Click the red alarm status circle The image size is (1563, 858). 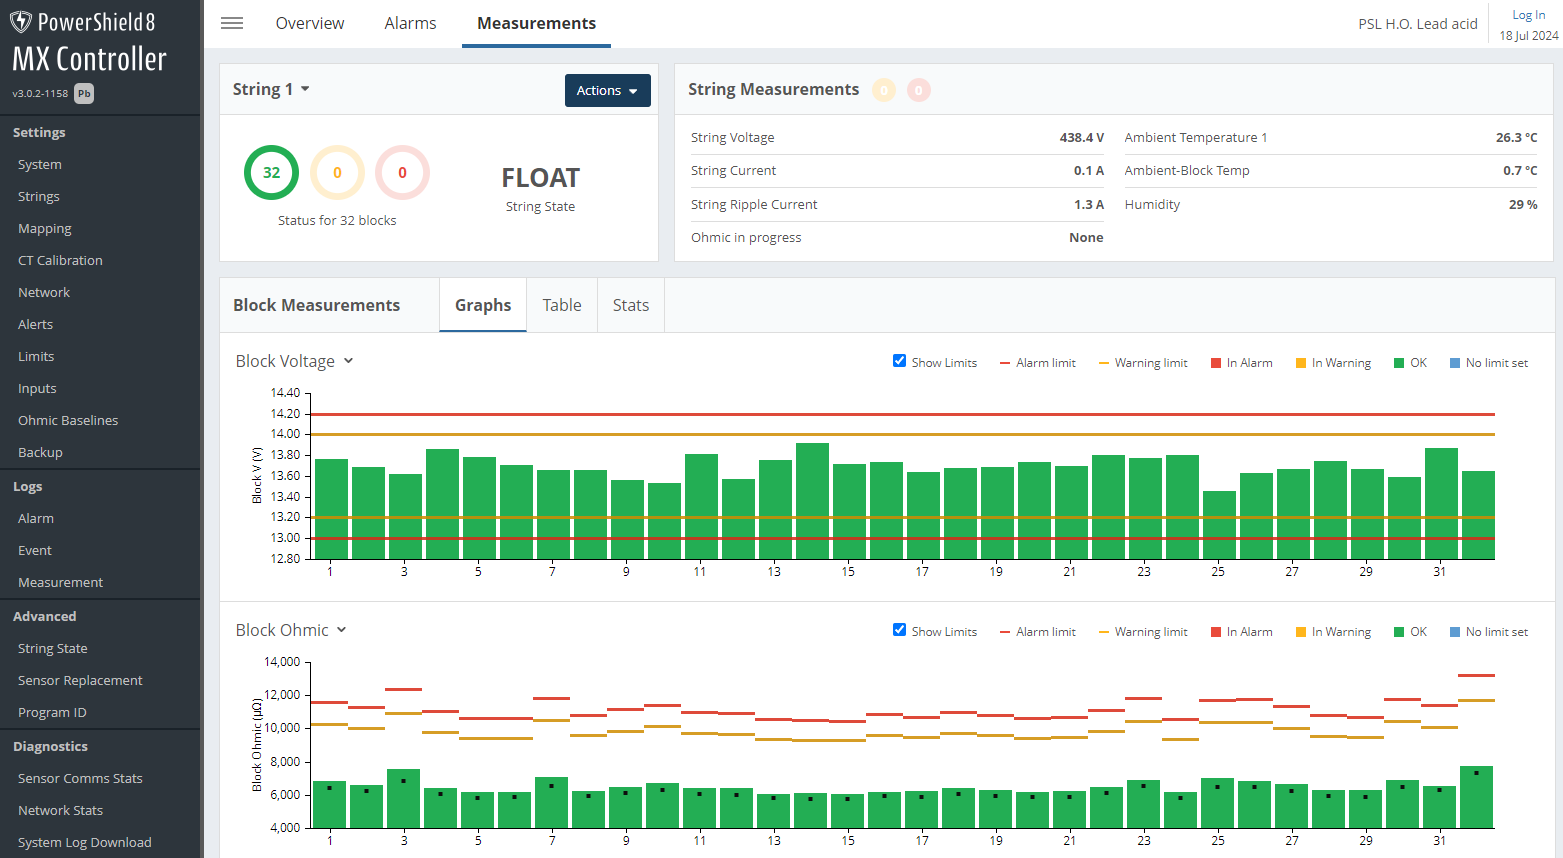[403, 172]
